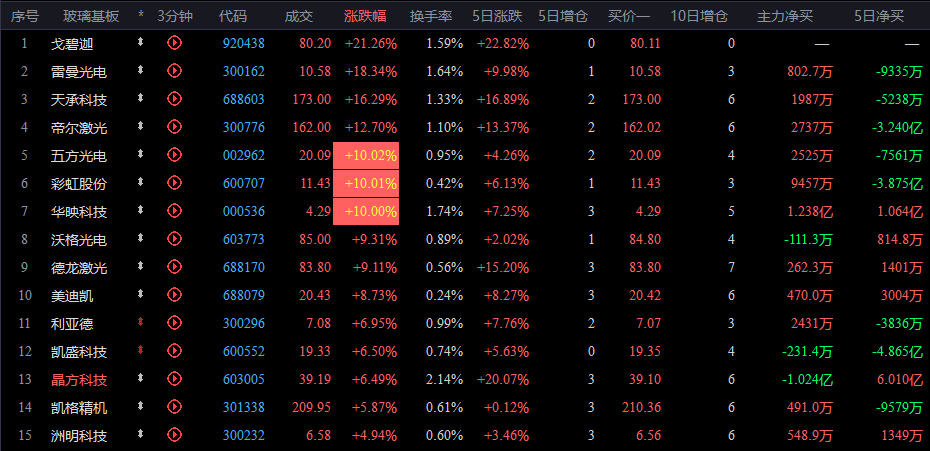The image size is (930, 451).
Task: Sort by the 代码 column header
Action: [233, 16]
